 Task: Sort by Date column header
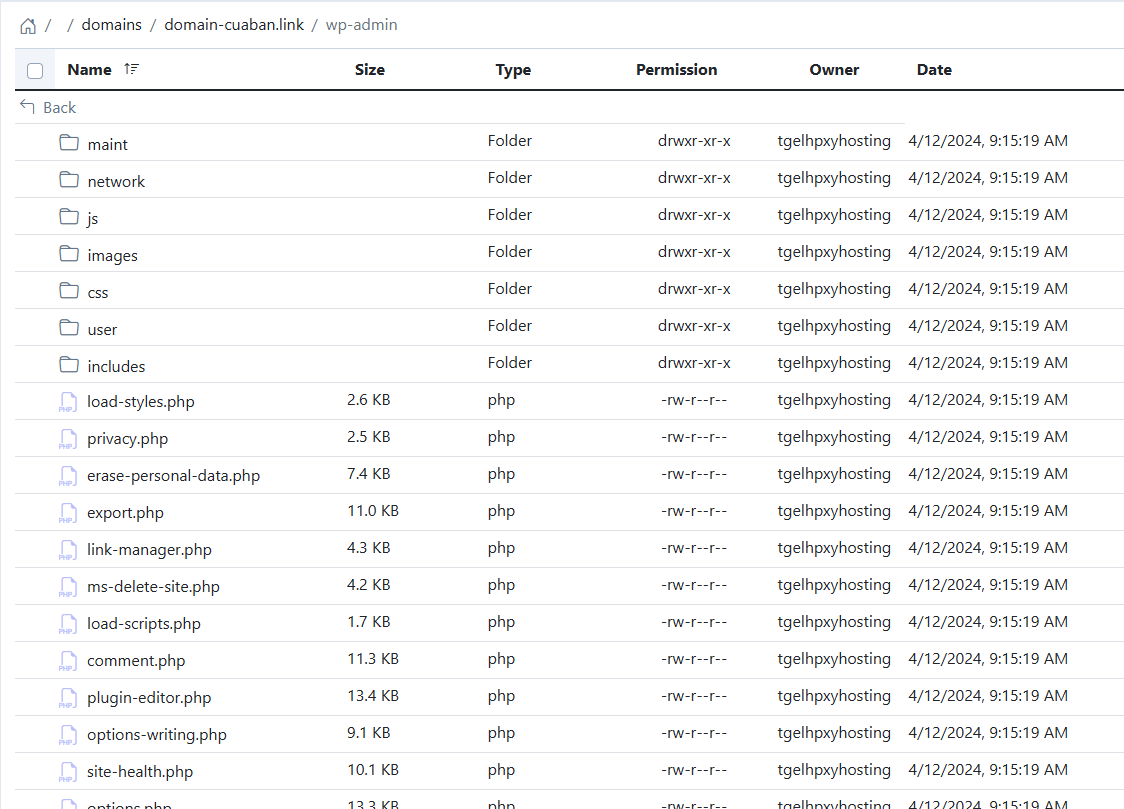click(x=934, y=70)
